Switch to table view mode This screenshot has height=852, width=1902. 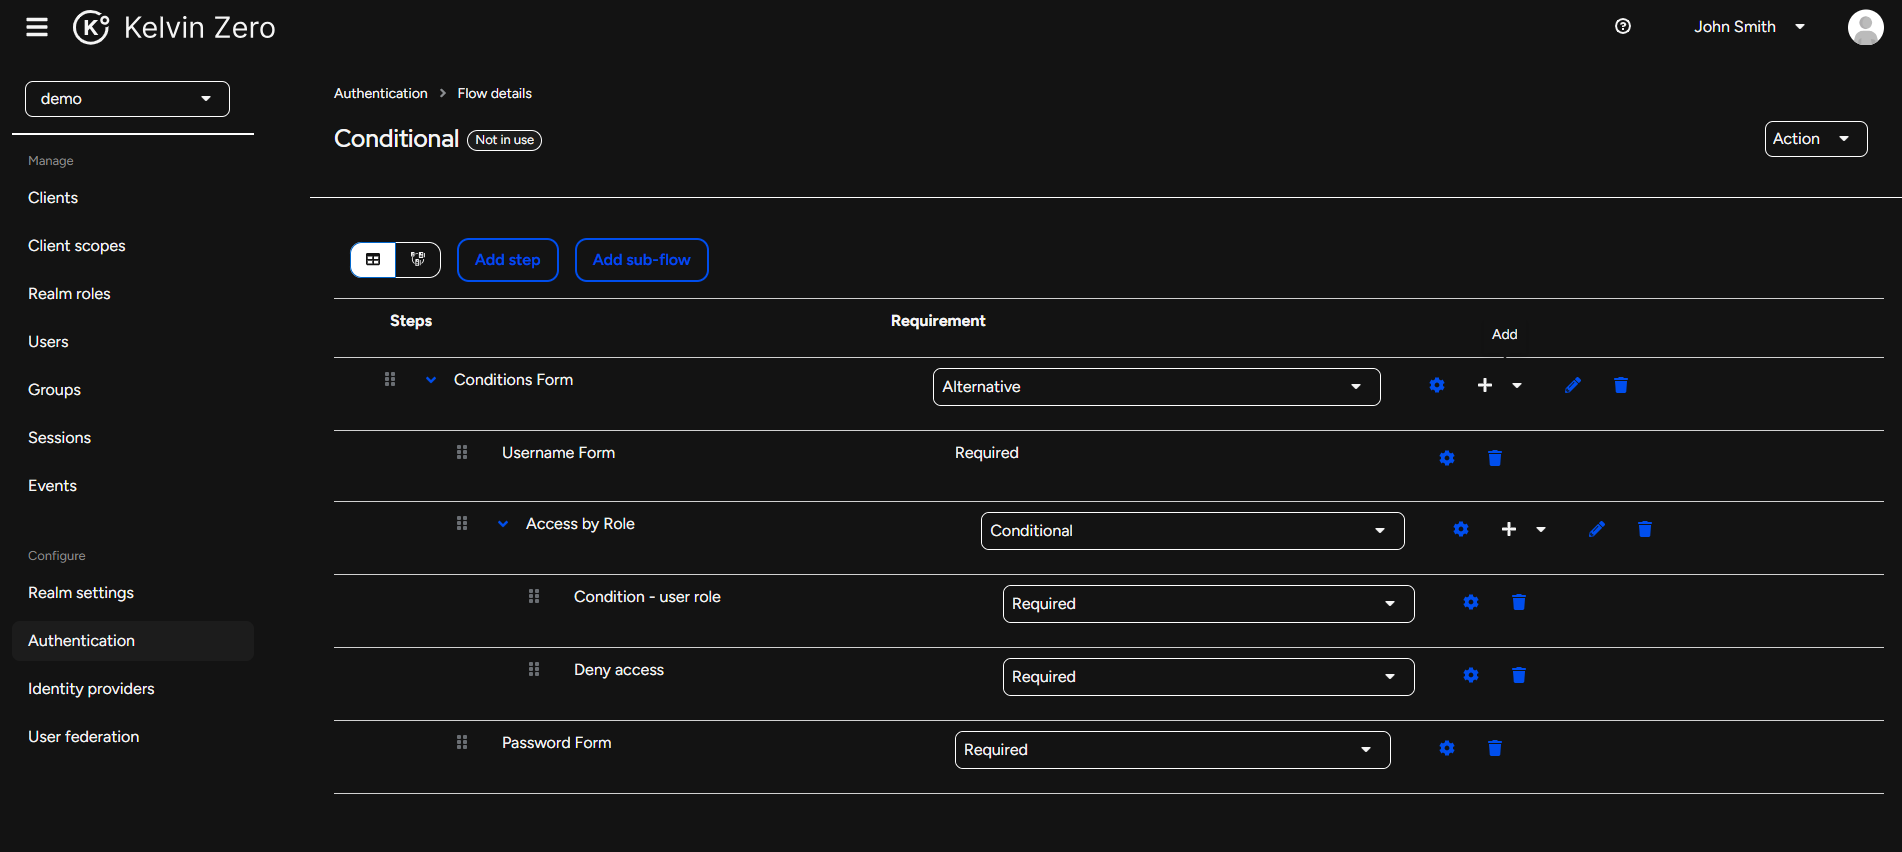[373, 260]
